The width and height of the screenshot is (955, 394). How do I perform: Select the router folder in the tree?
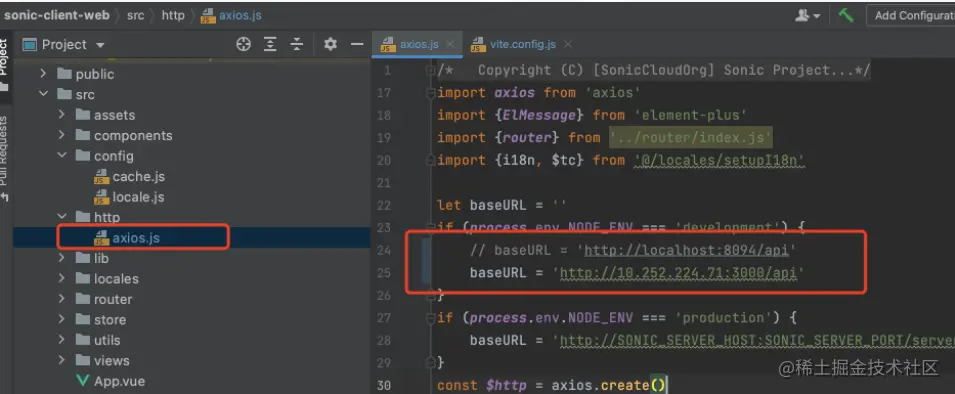(x=113, y=299)
